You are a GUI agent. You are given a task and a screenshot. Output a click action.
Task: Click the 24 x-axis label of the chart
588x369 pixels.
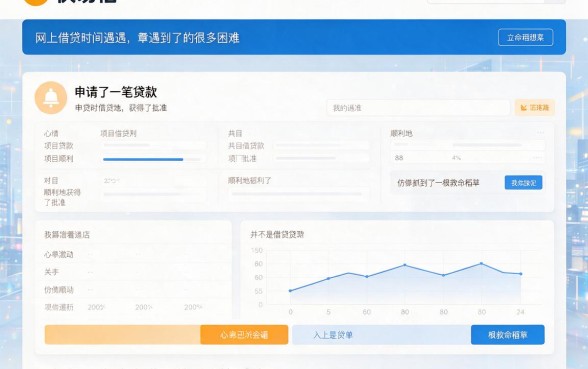pyautogui.click(x=520, y=312)
